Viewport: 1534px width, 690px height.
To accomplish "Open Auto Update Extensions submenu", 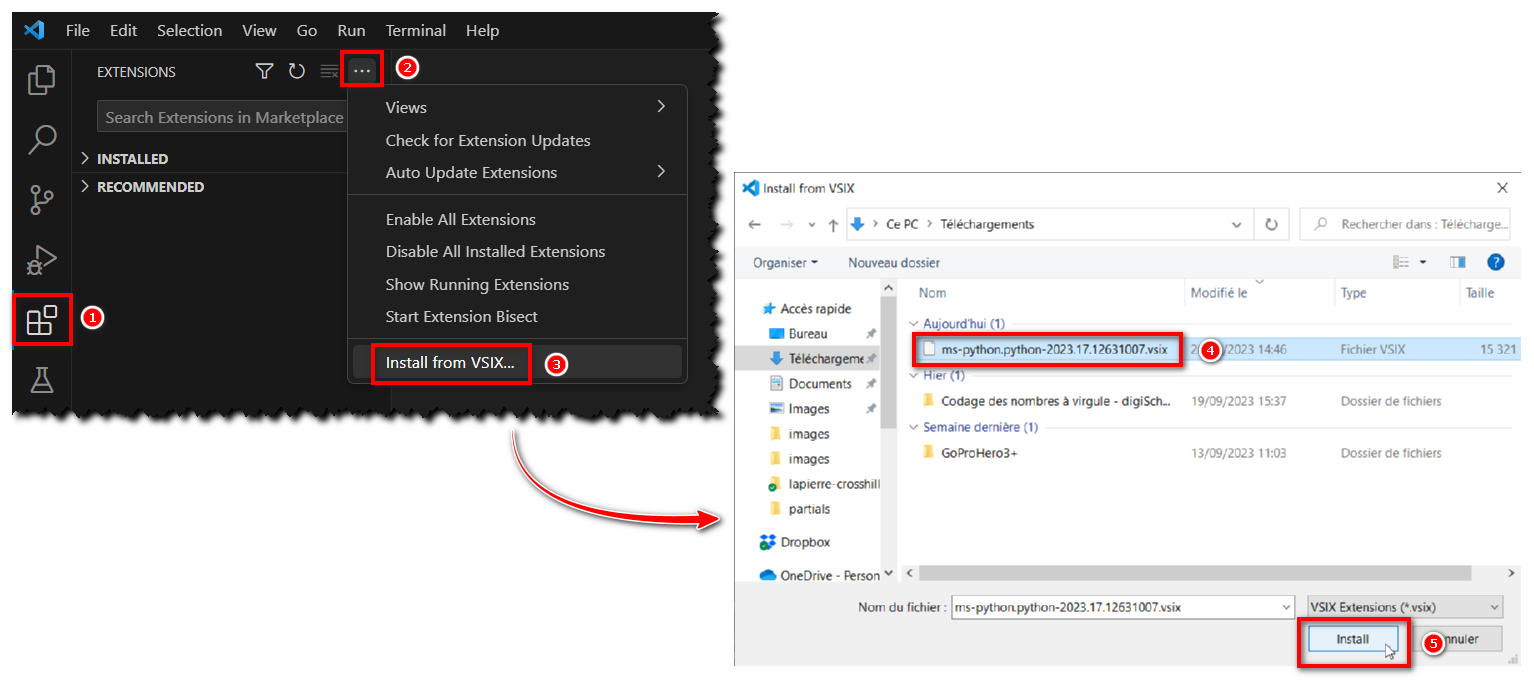I will [x=517, y=172].
